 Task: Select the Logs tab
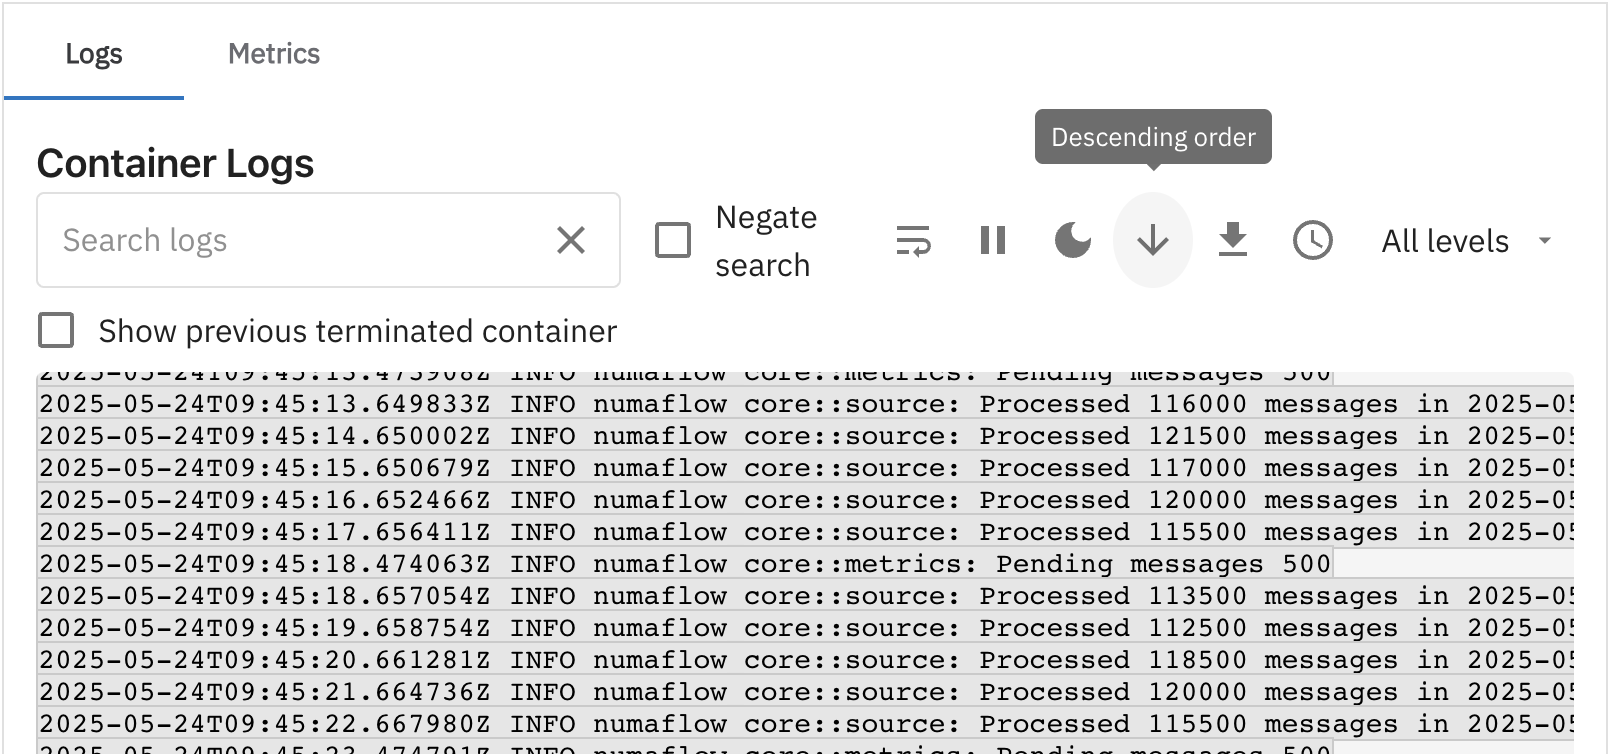(x=94, y=54)
